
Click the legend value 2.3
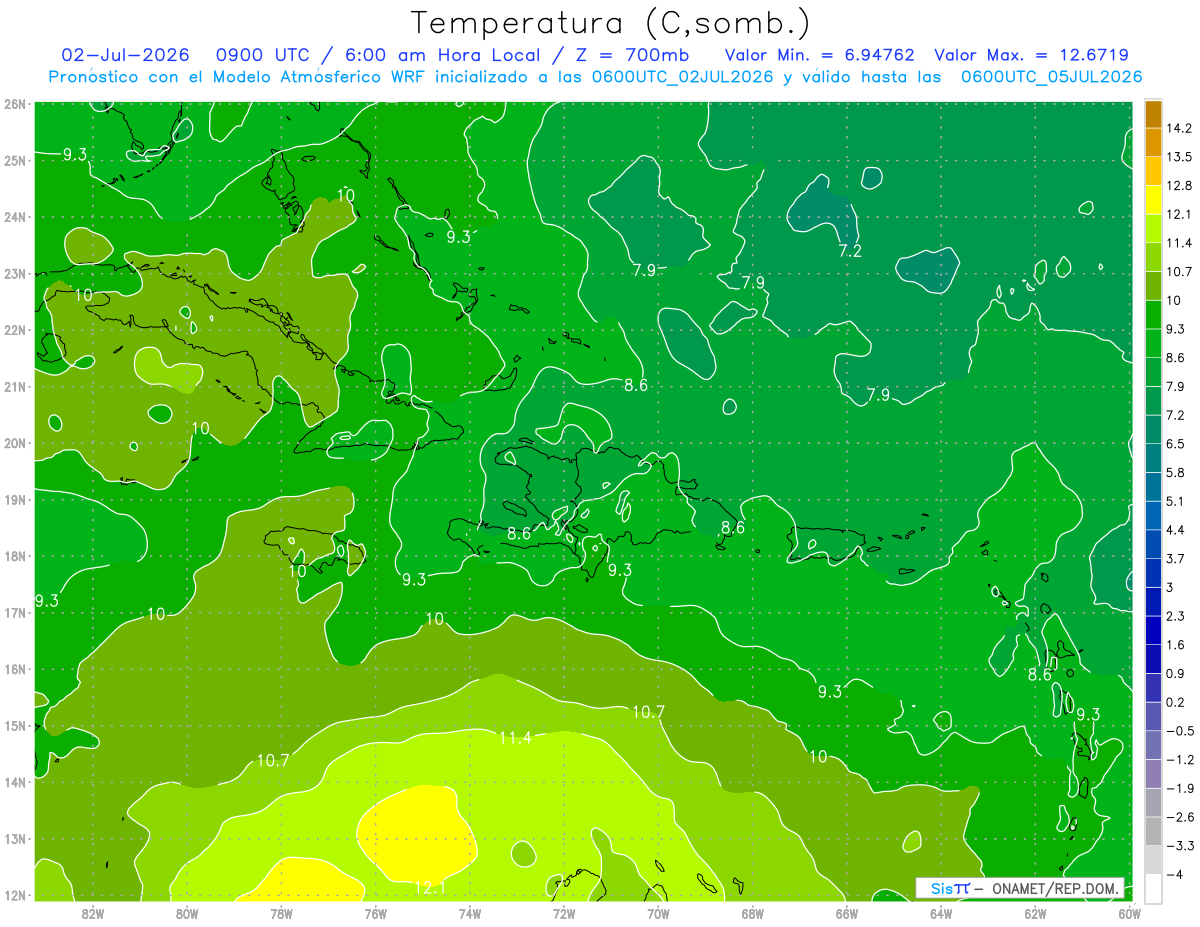point(1177,616)
